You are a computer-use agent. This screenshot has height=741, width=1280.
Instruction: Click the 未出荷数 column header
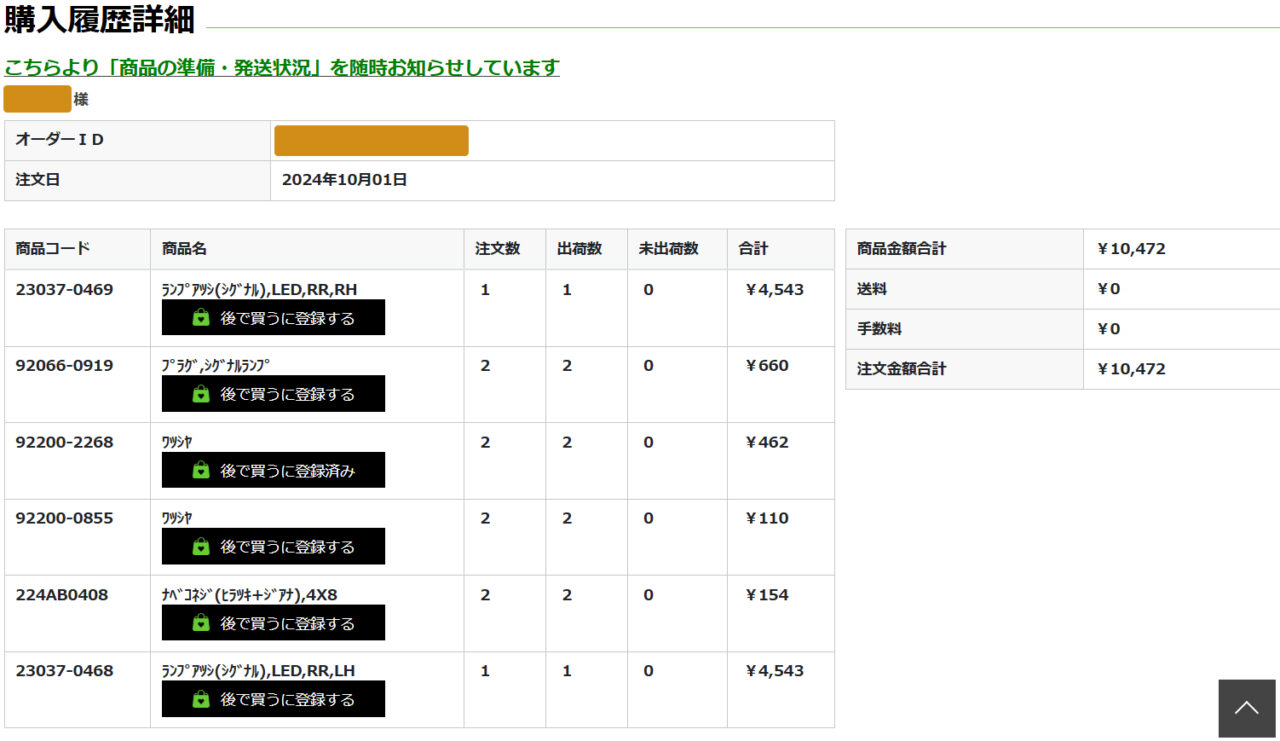pos(677,249)
